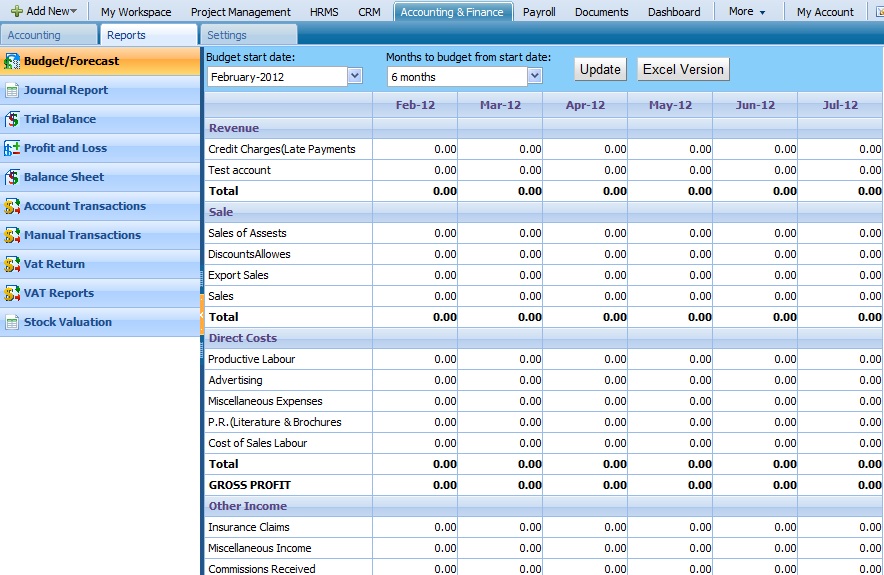Image resolution: width=884 pixels, height=575 pixels.
Task: Click the Revenue section heading
Action: 234,128
